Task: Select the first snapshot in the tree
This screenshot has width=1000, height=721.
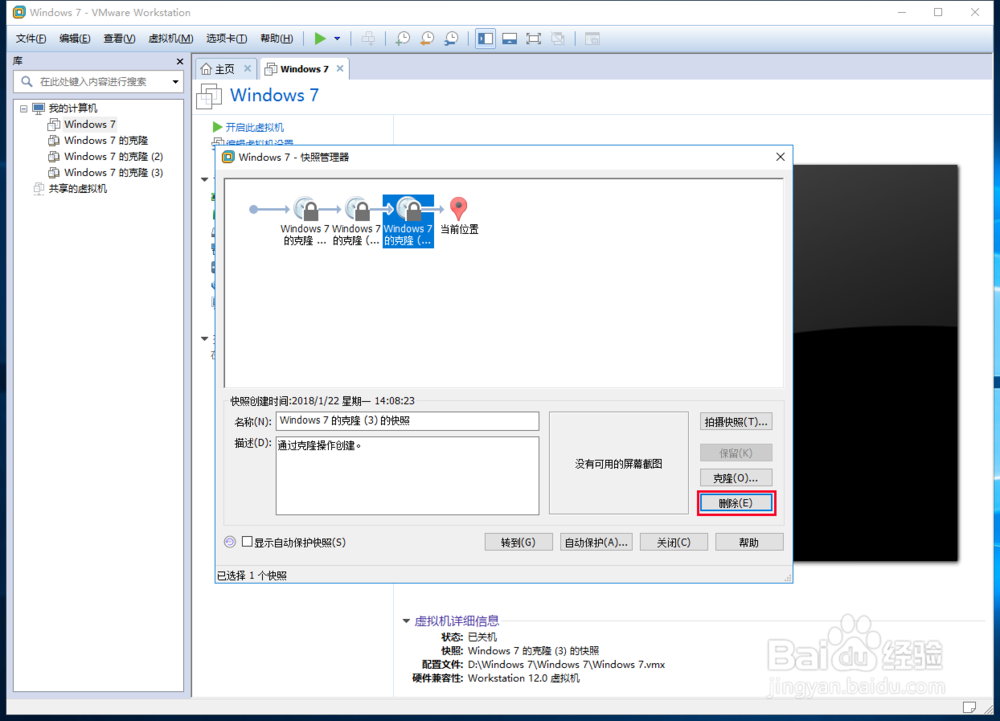Action: pyautogui.click(x=305, y=221)
